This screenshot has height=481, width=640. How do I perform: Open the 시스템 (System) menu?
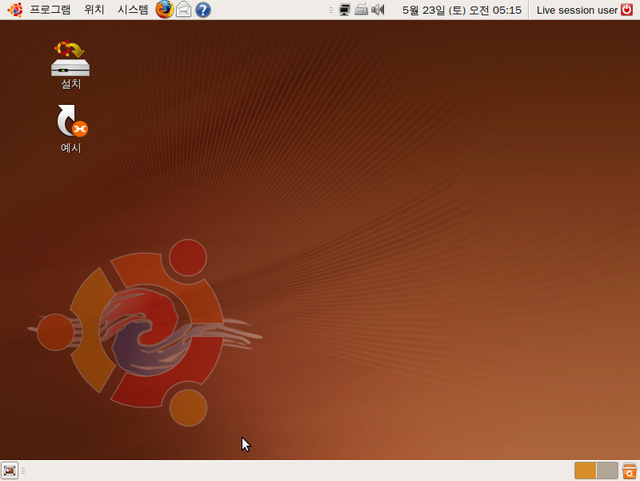click(x=132, y=10)
